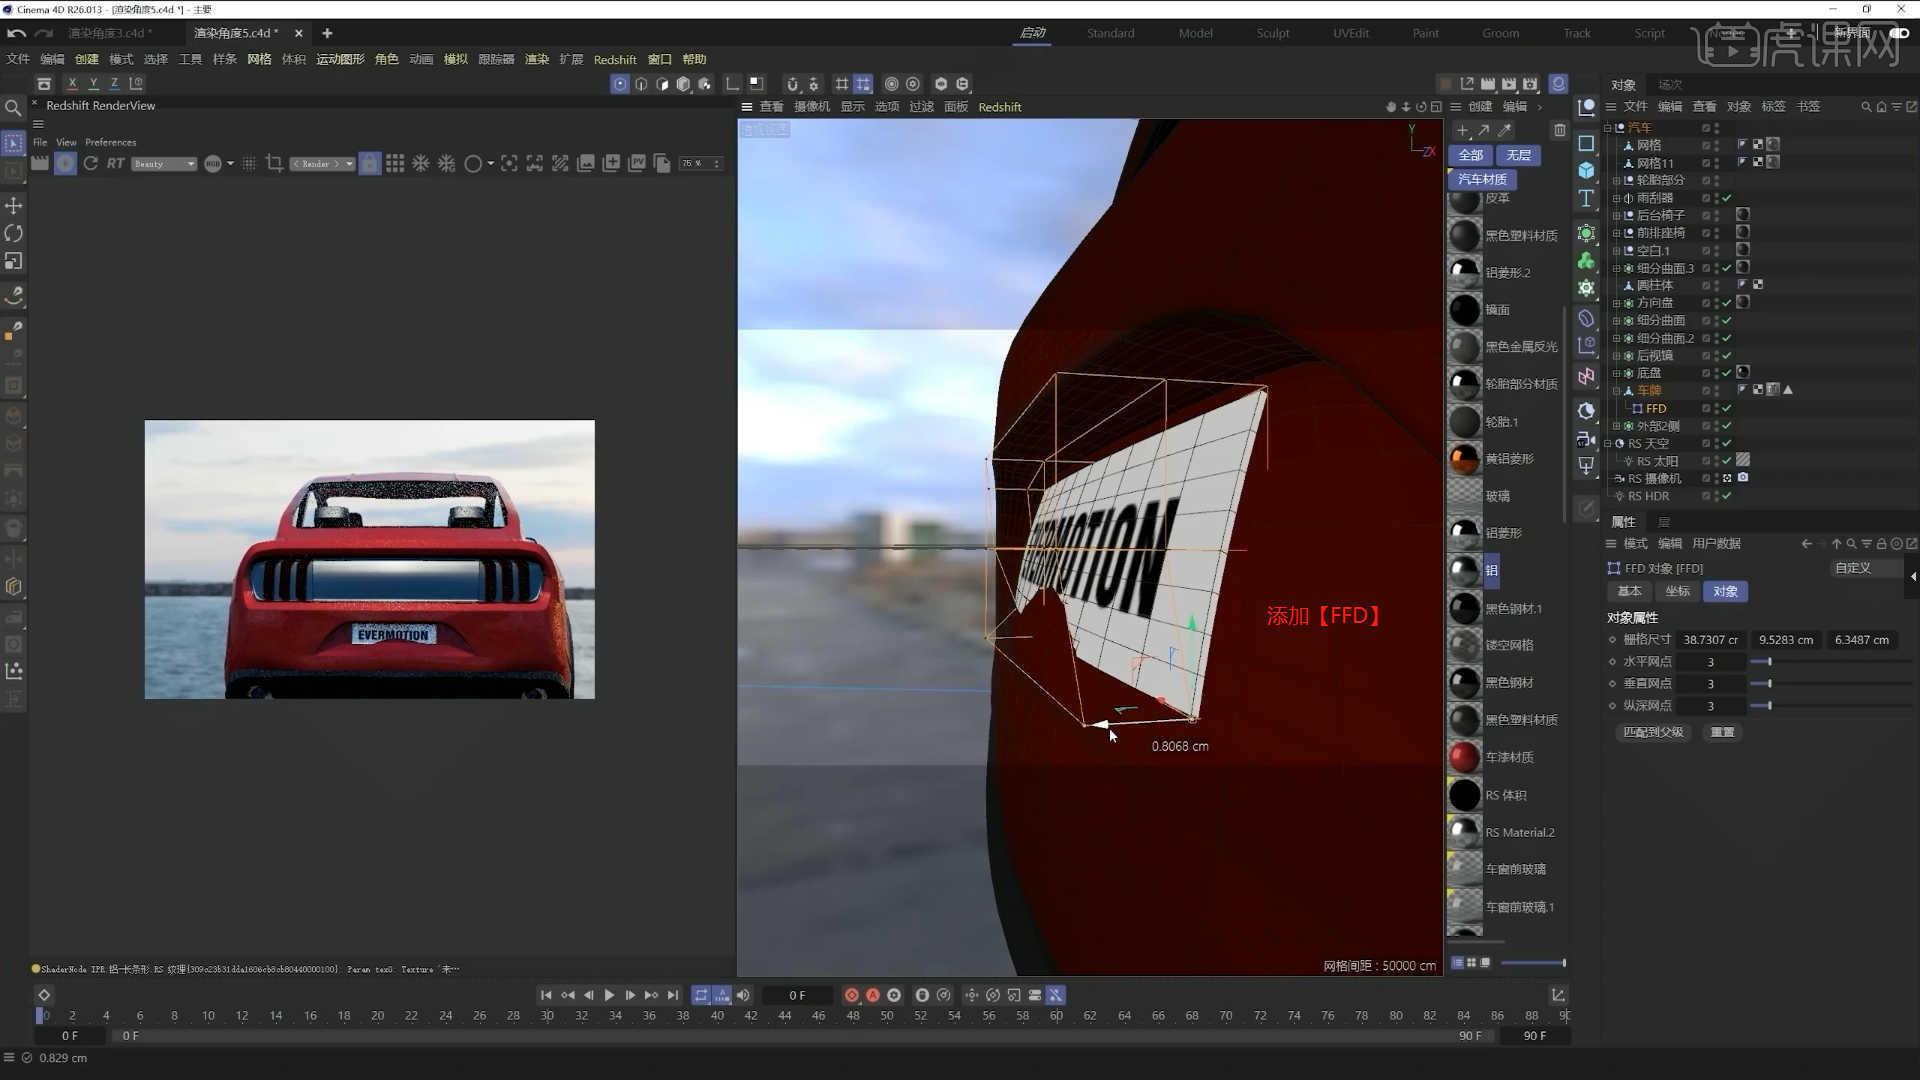Toggle the green checkmark next to 后视镜

click(1727, 355)
